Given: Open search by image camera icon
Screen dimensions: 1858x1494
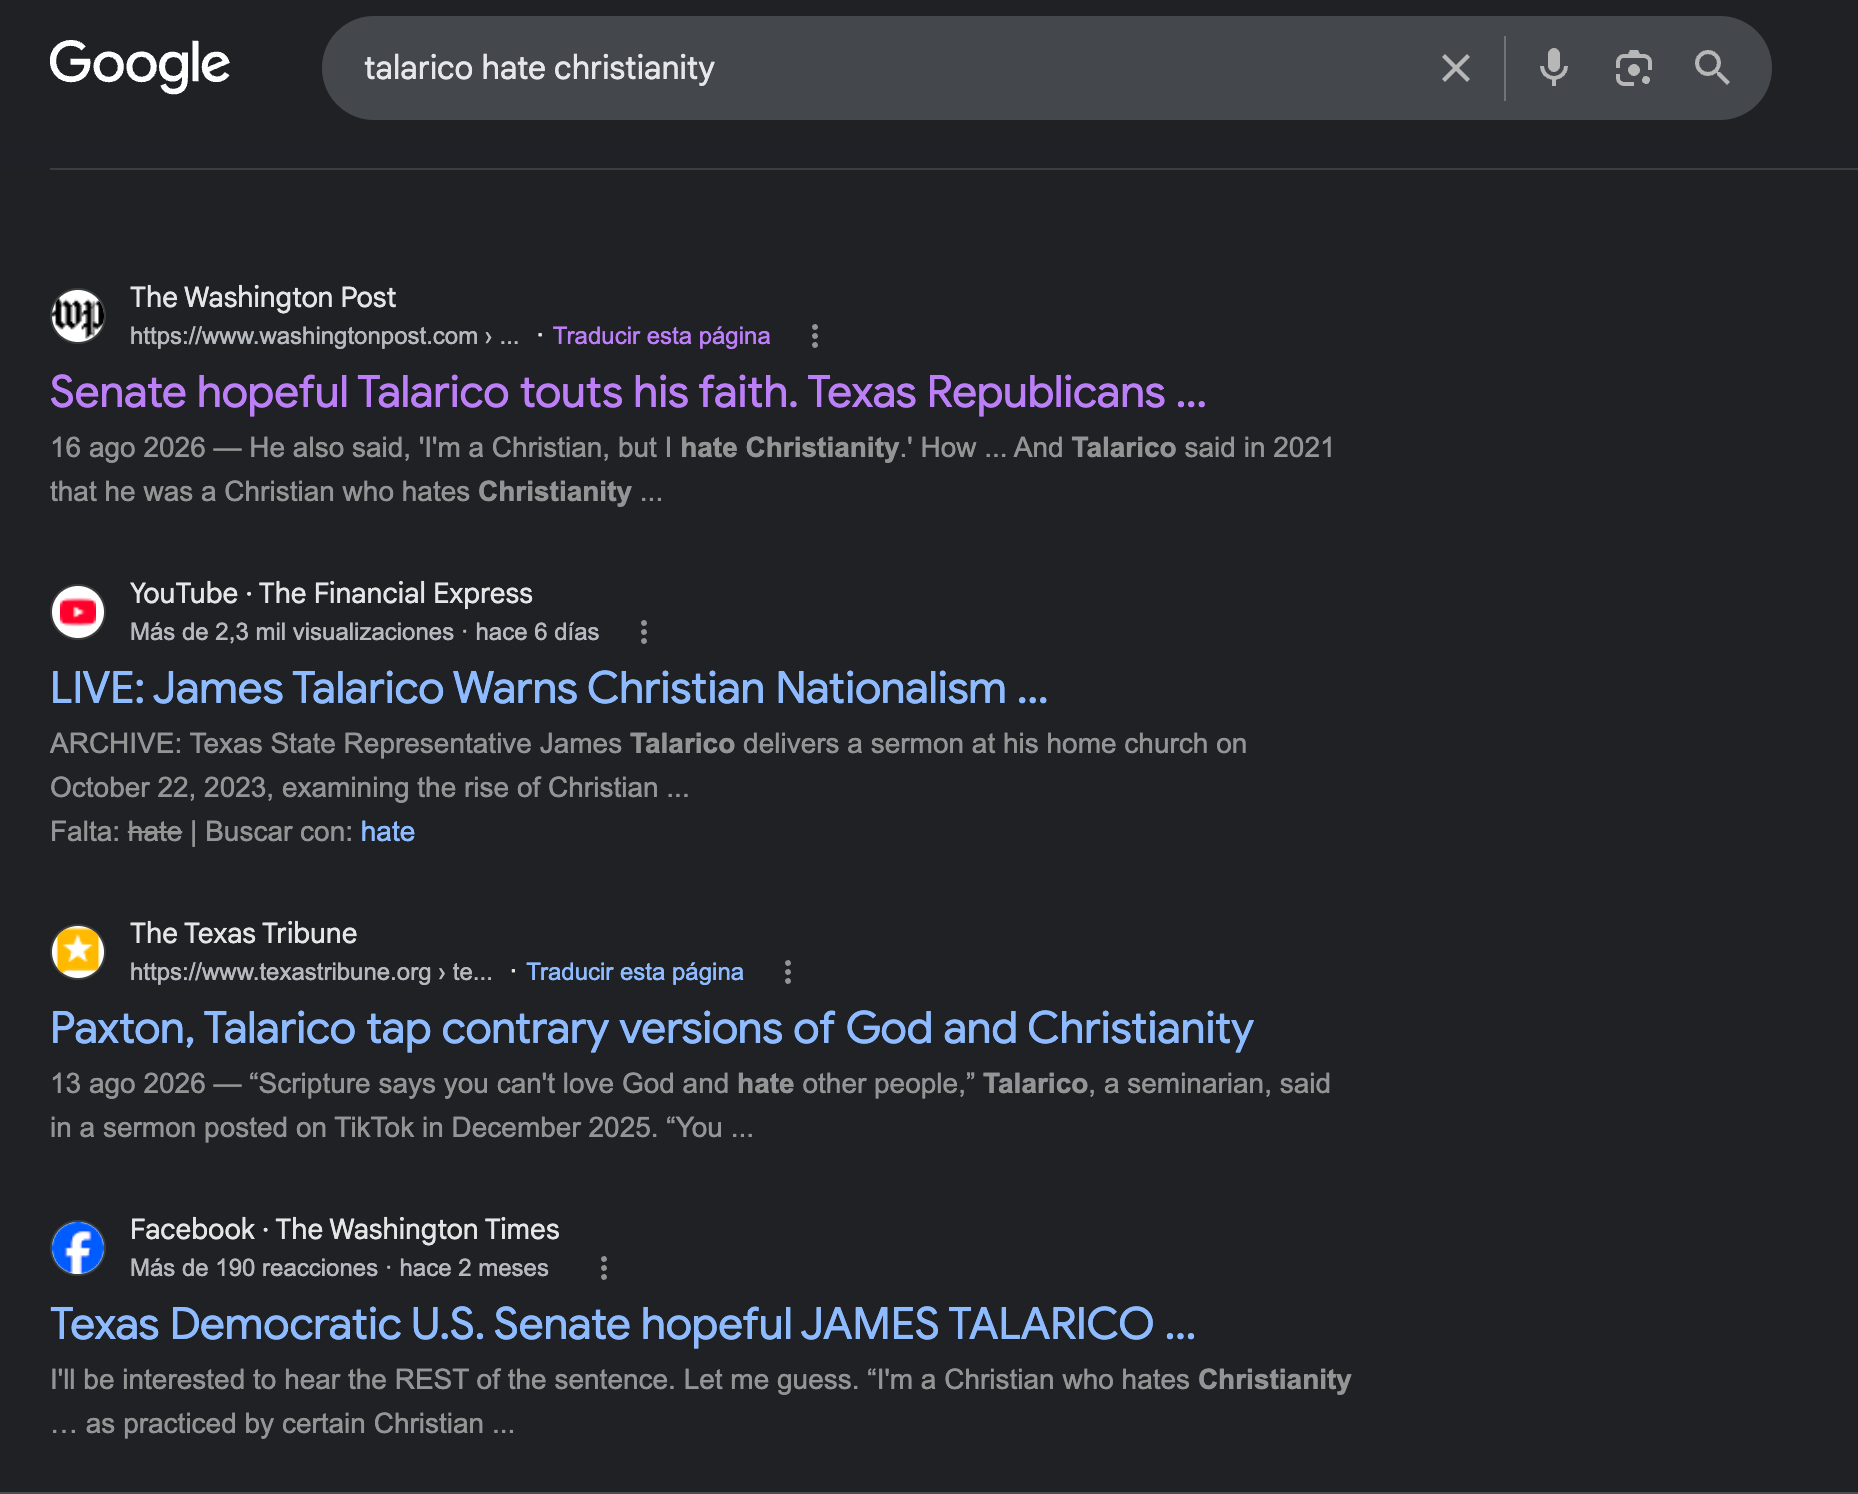Looking at the screenshot, I should click(x=1633, y=68).
